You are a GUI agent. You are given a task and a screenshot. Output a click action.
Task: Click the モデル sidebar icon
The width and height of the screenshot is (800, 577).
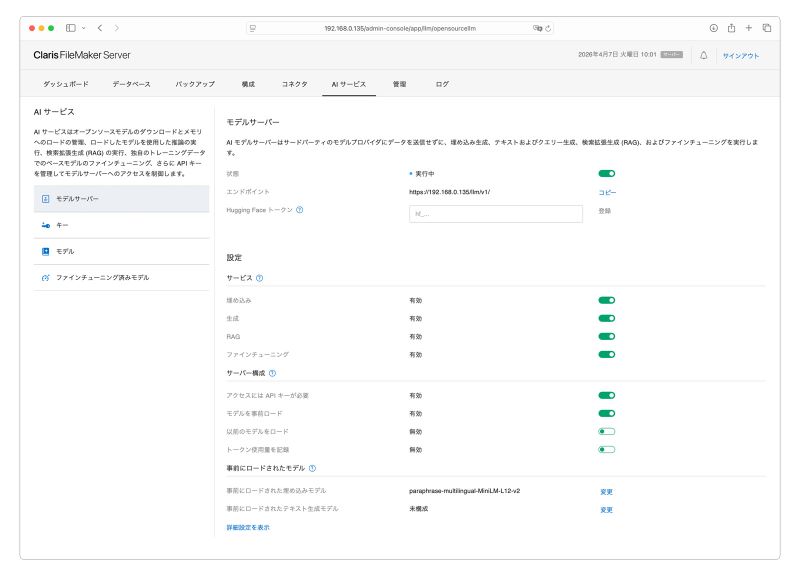tap(45, 251)
